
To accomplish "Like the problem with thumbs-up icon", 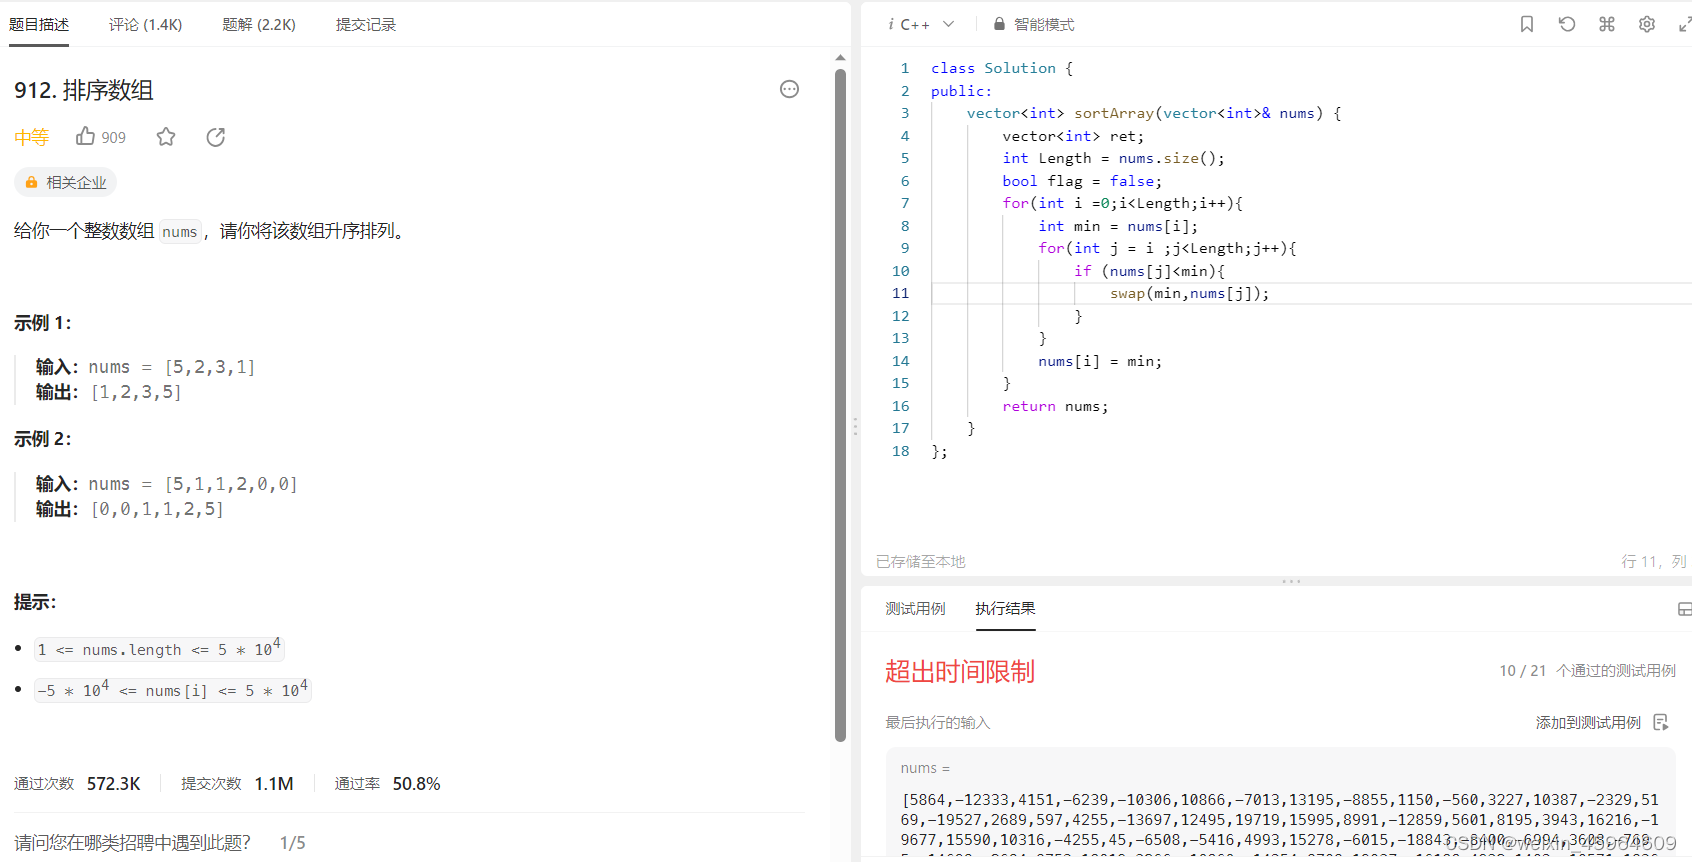I will tap(86, 136).
